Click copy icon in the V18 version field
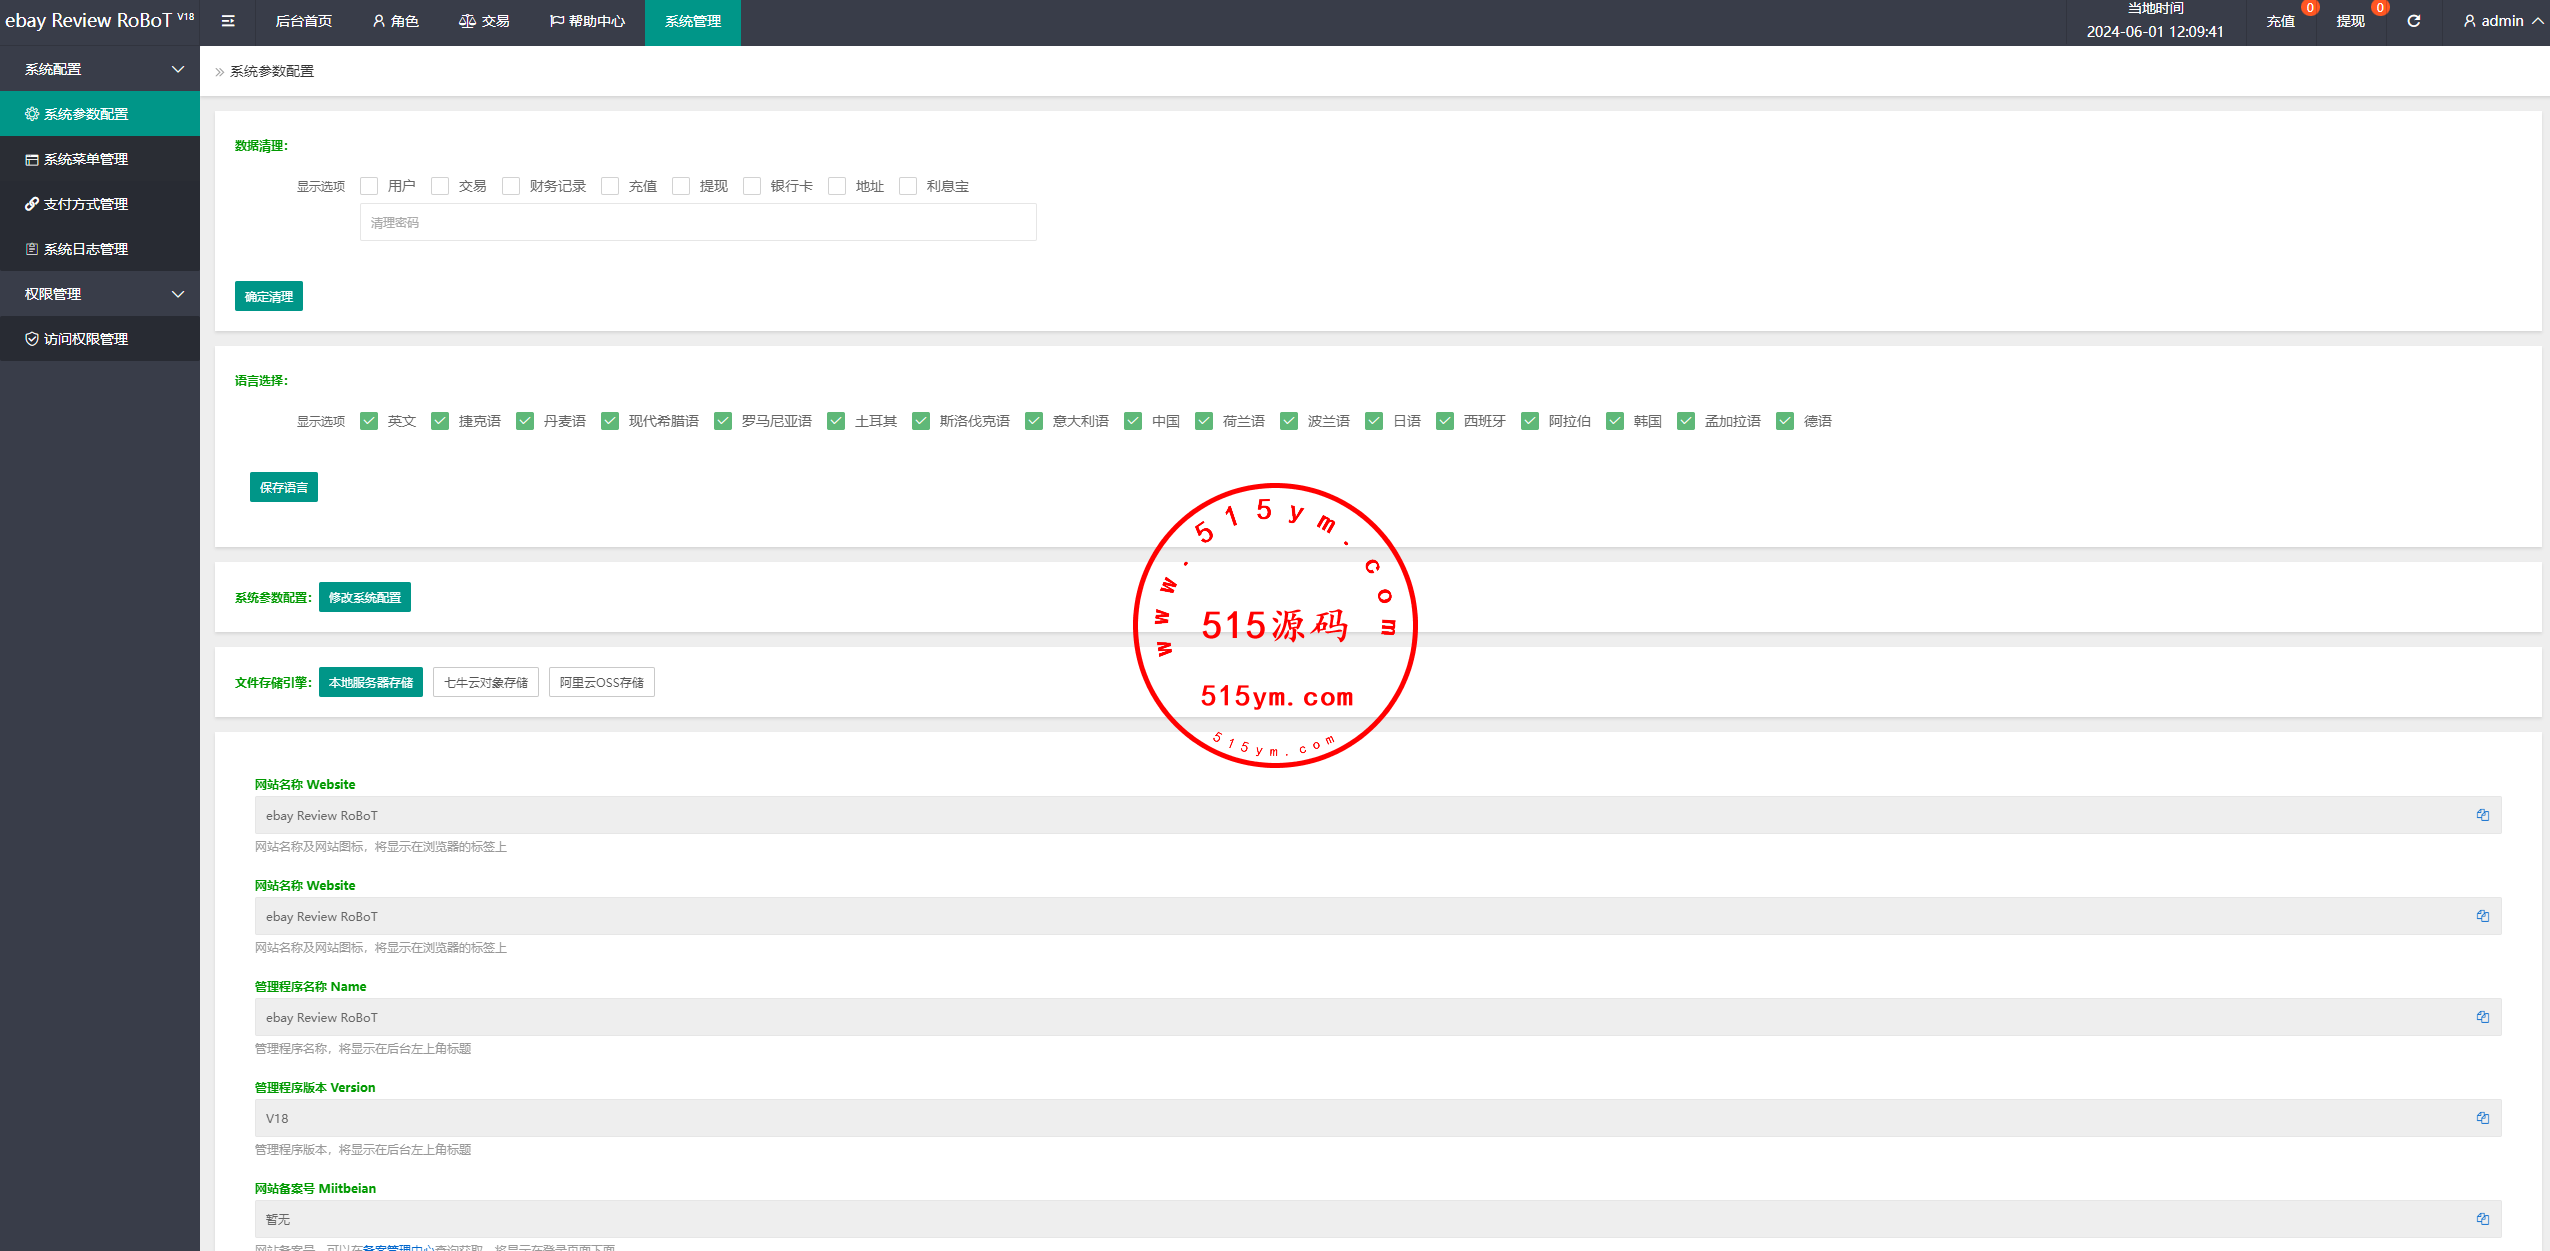The height and width of the screenshot is (1251, 2550). [x=2482, y=1118]
